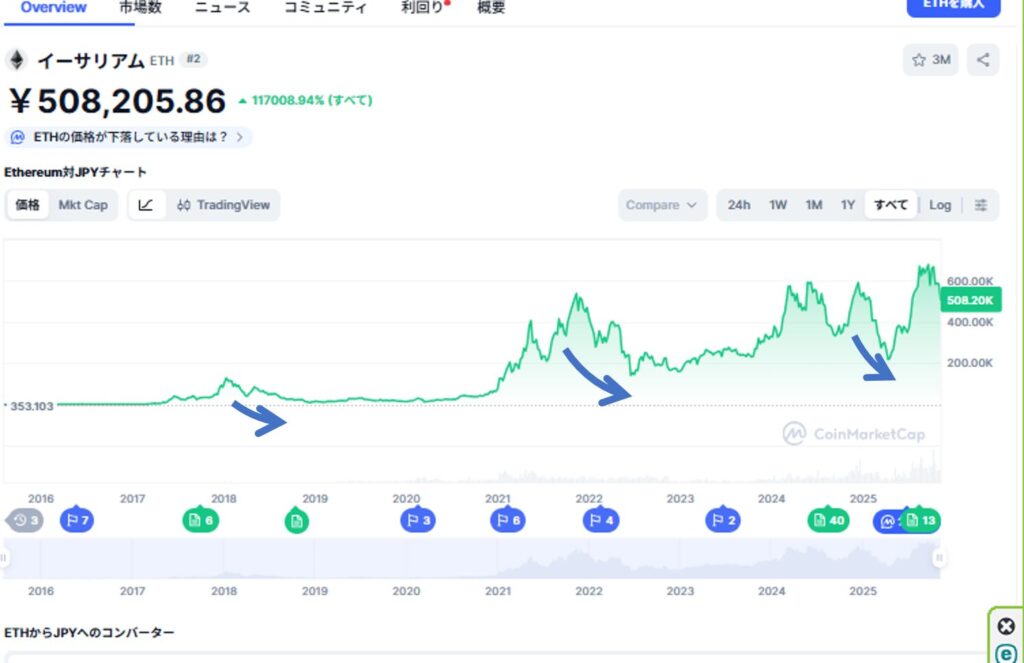The height and width of the screenshot is (663, 1024).
Task: Select the 1Y time range
Action: coord(848,205)
